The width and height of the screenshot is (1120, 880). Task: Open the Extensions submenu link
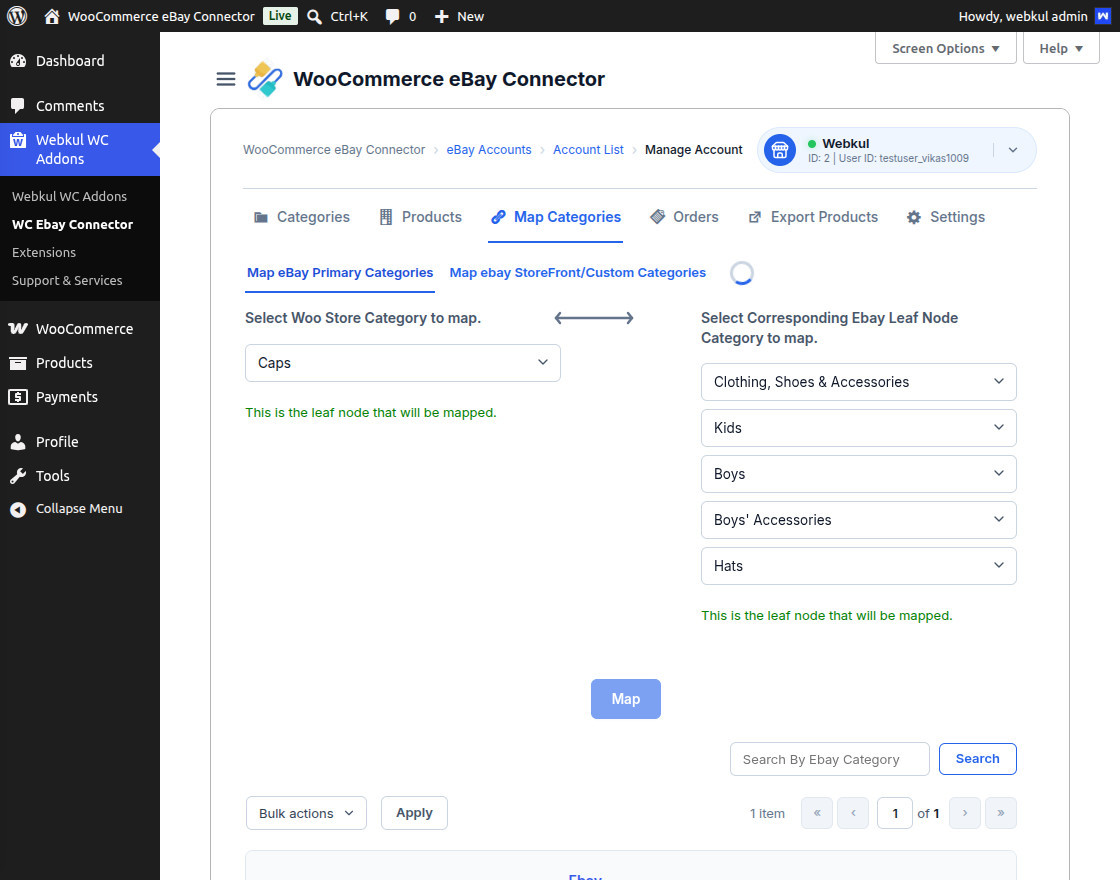(44, 252)
